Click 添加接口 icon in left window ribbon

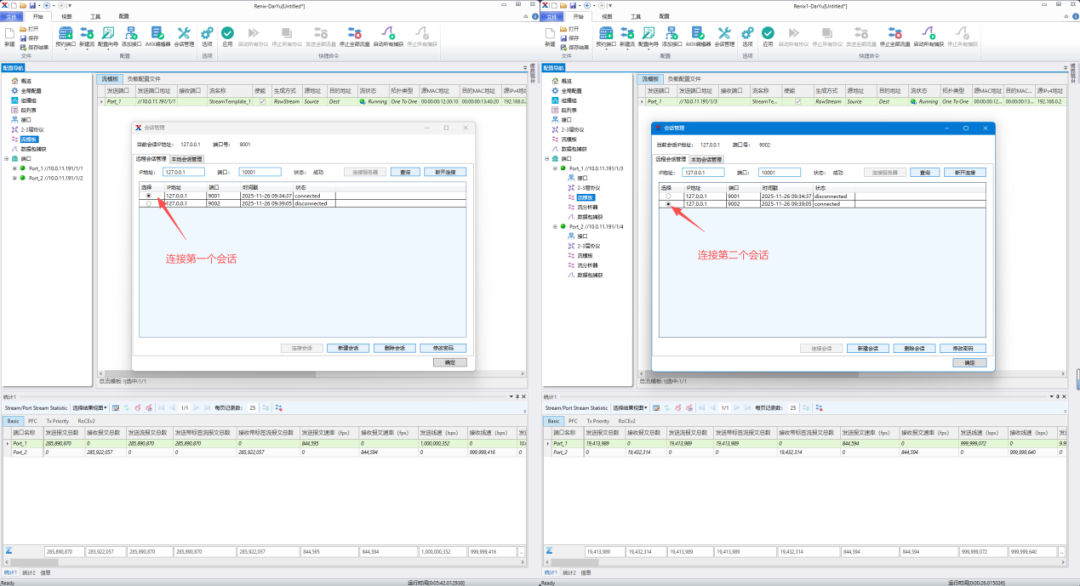[x=130, y=36]
